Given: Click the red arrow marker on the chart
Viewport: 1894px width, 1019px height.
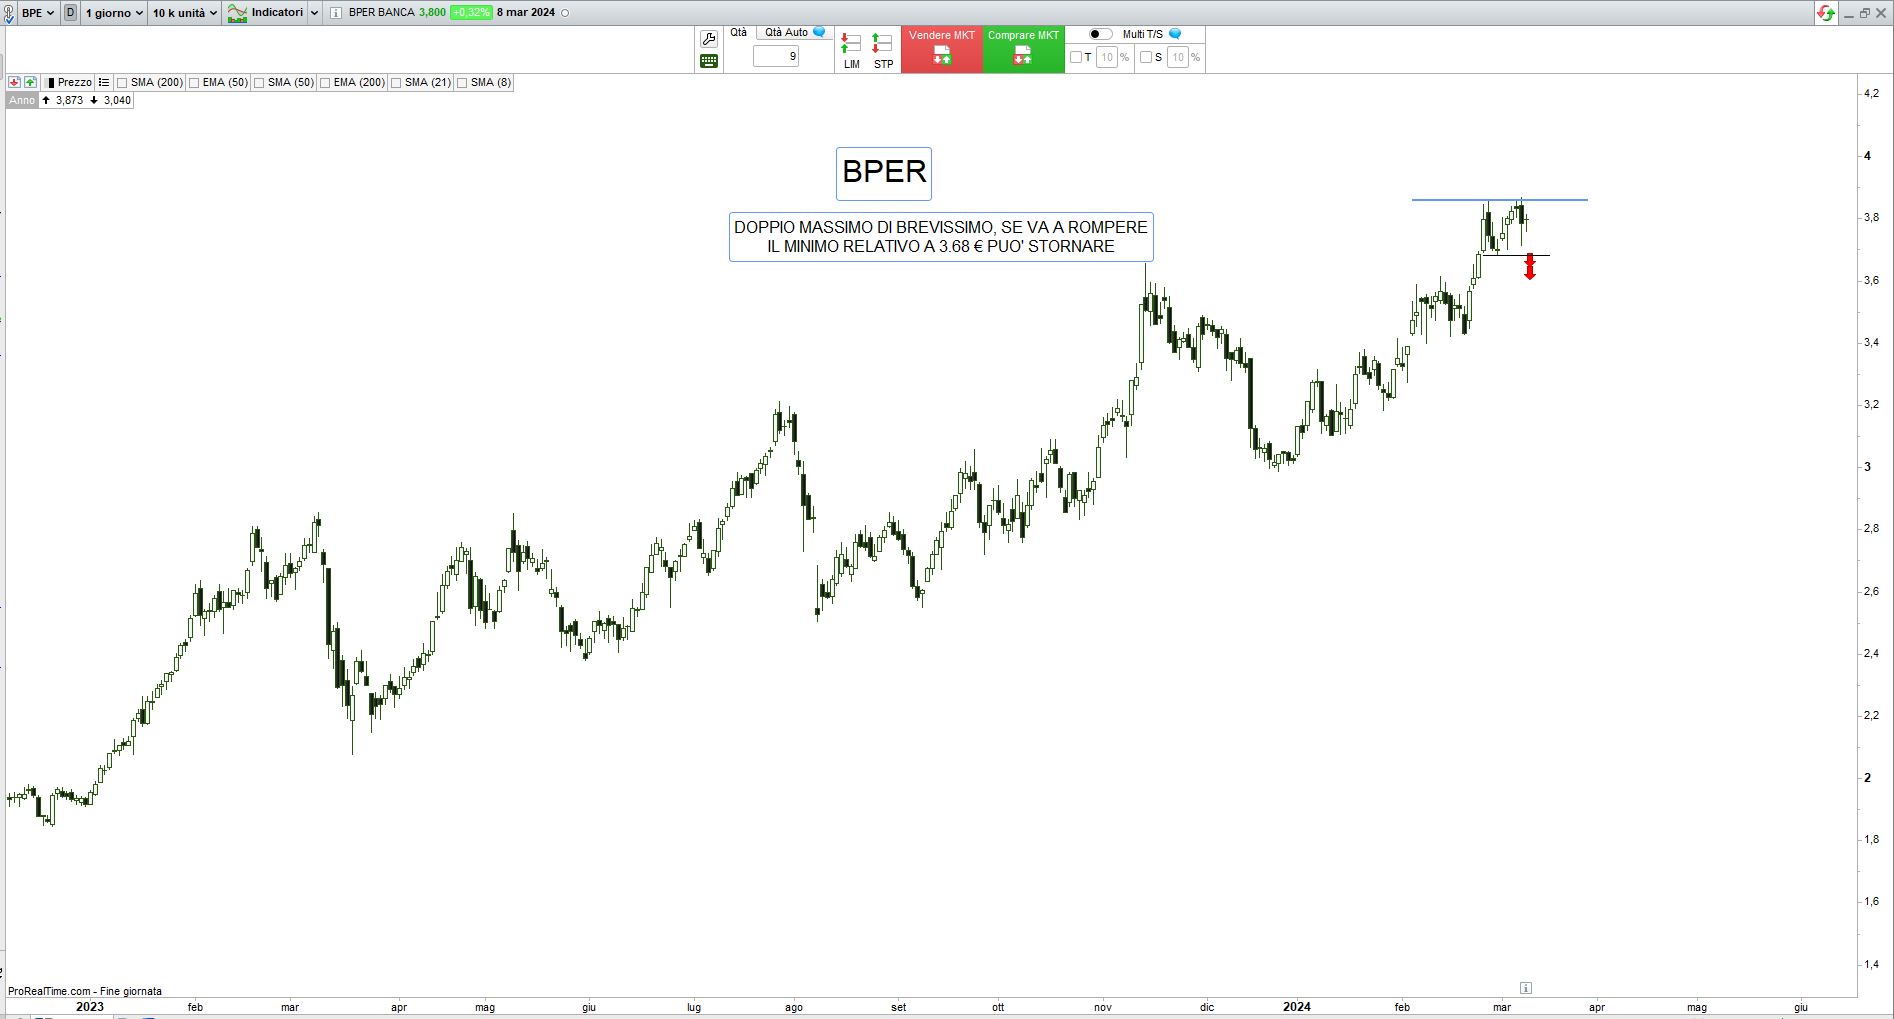Looking at the screenshot, I should [1529, 266].
